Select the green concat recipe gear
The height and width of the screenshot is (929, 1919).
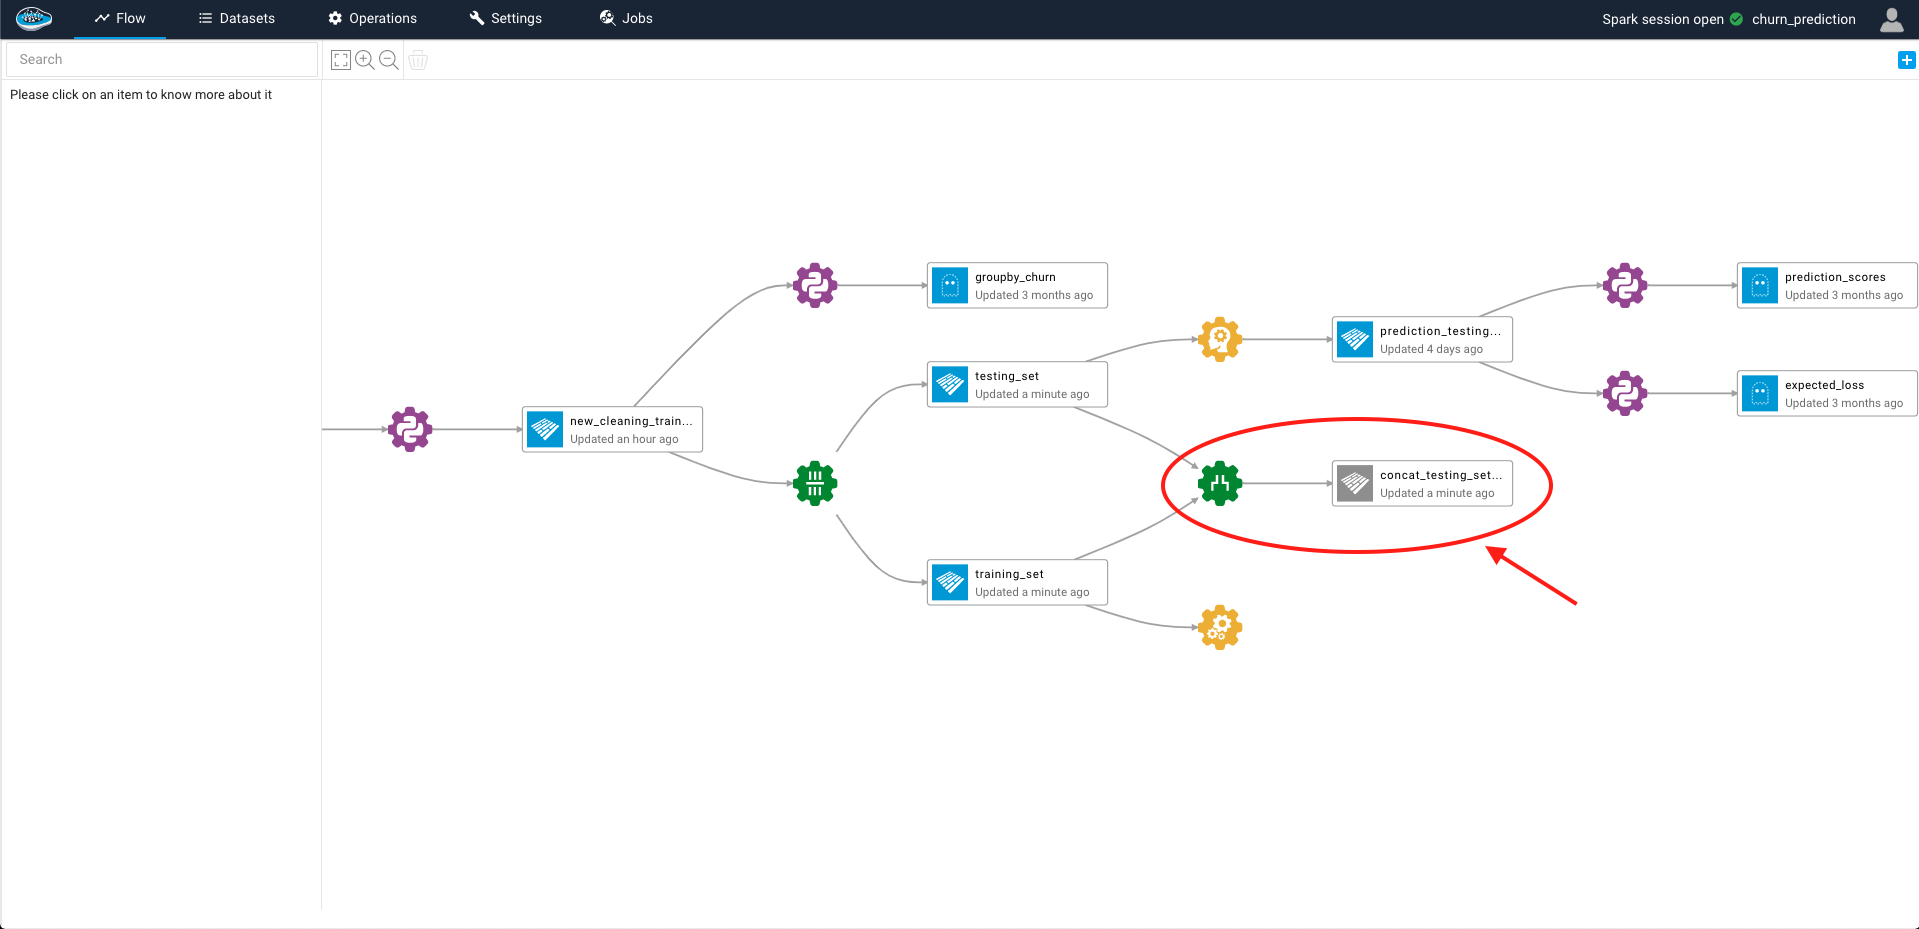click(1220, 484)
